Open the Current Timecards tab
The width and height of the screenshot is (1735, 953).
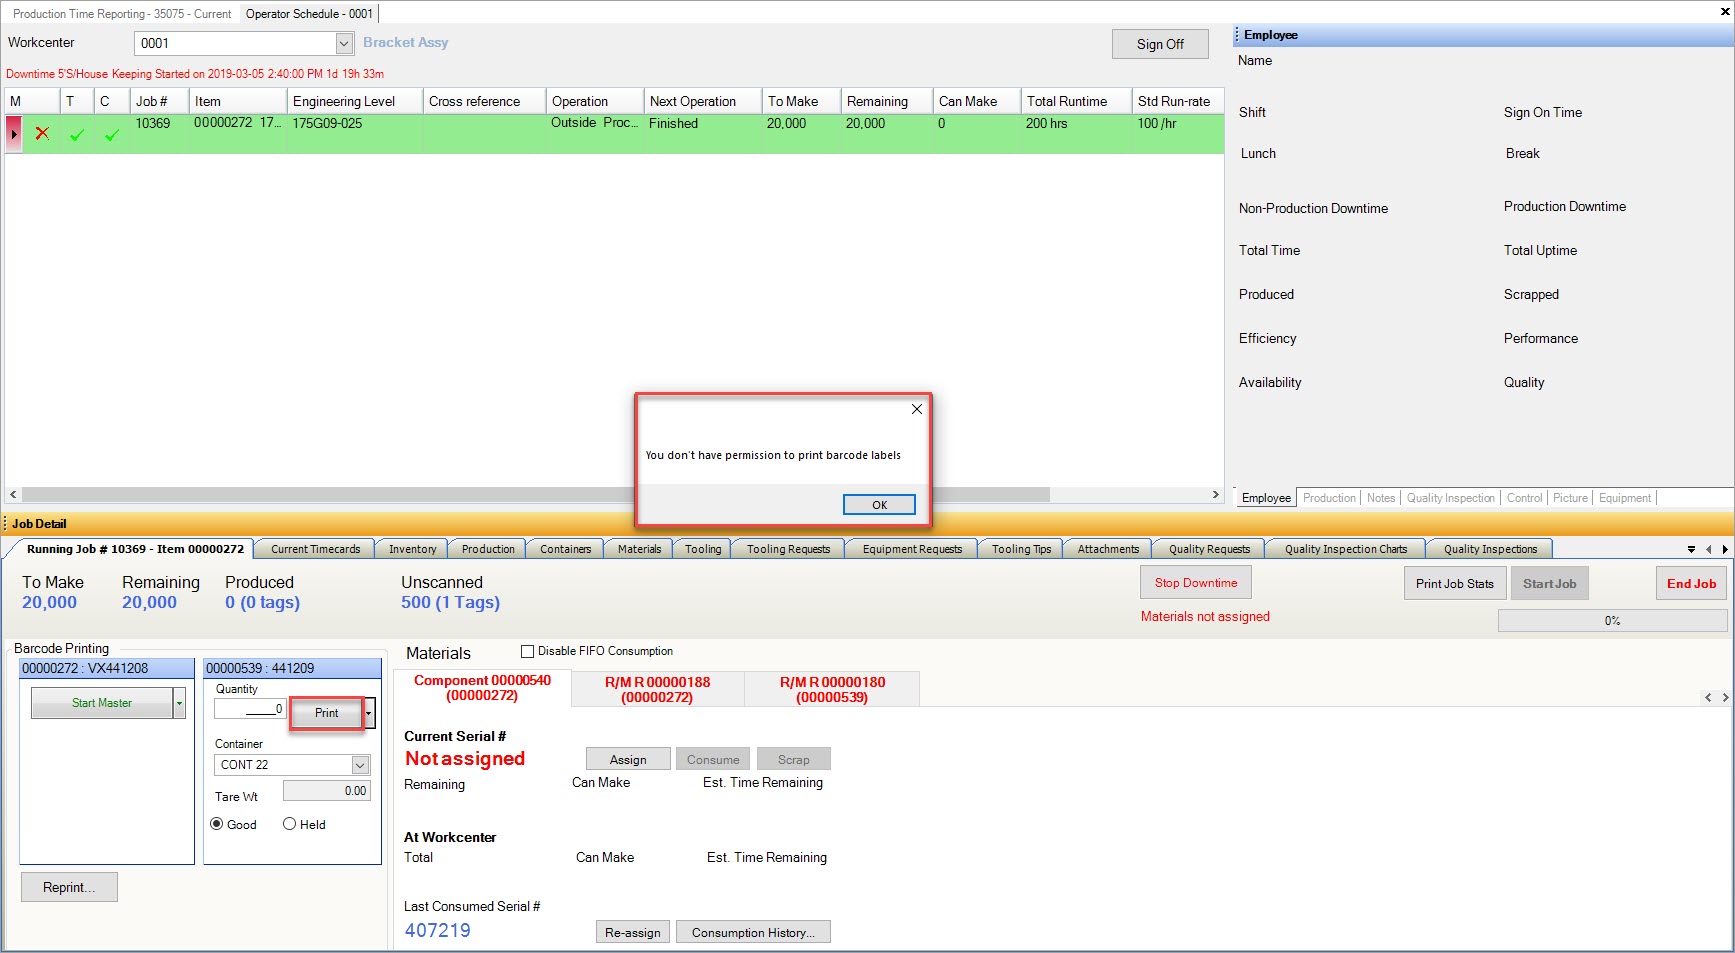pyautogui.click(x=315, y=549)
